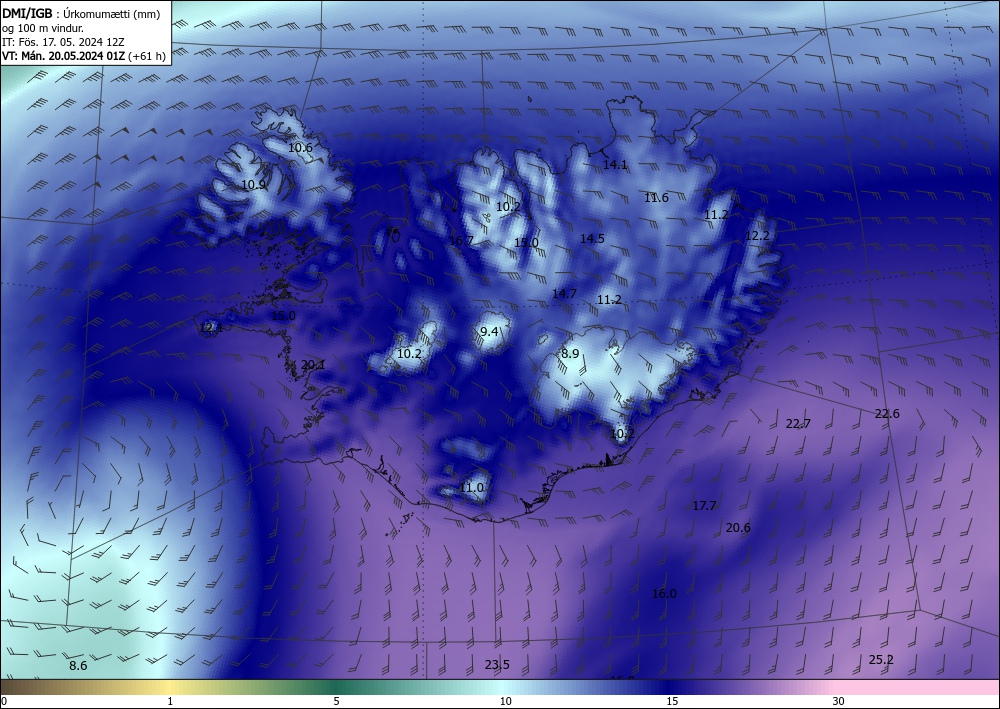This screenshot has width=1000, height=709.
Task: Select the 22.6 map value
Action: (x=887, y=414)
